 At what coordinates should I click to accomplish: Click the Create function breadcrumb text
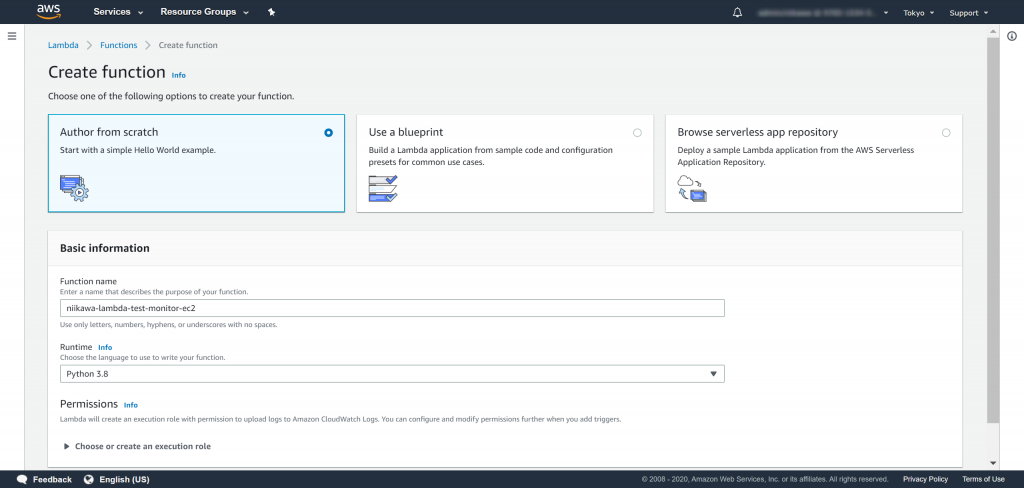coord(188,45)
